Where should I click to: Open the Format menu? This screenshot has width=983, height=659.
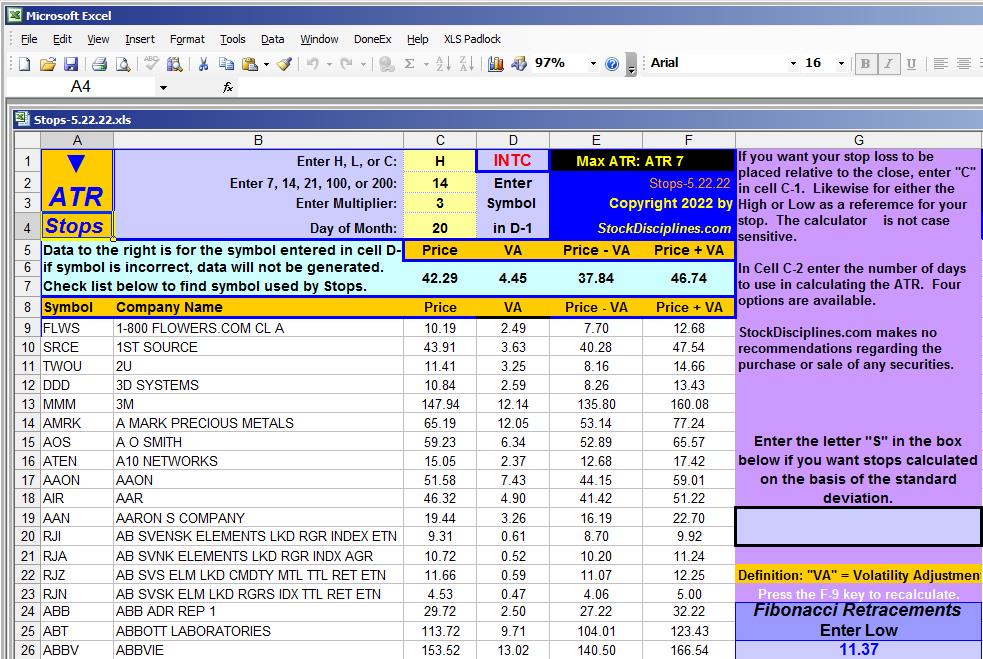point(187,39)
